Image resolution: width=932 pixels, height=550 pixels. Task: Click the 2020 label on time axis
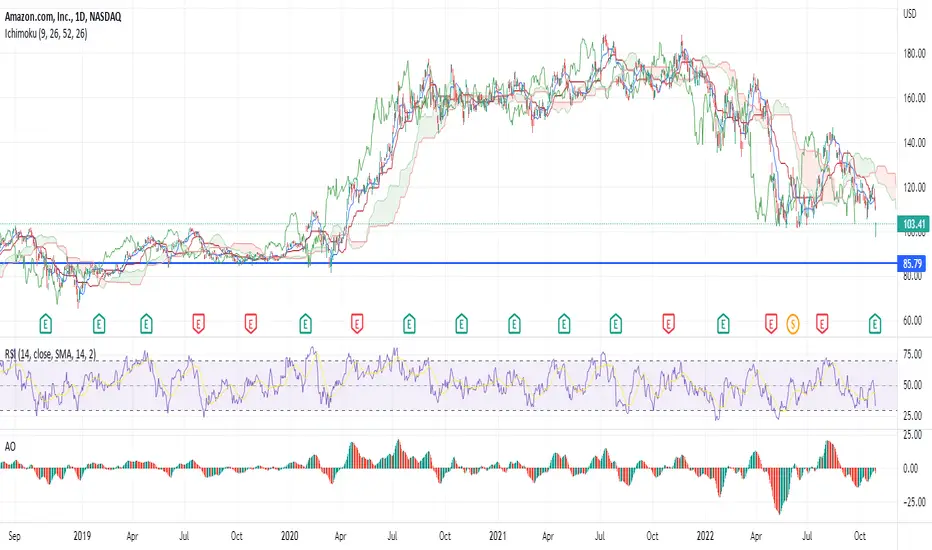289,536
